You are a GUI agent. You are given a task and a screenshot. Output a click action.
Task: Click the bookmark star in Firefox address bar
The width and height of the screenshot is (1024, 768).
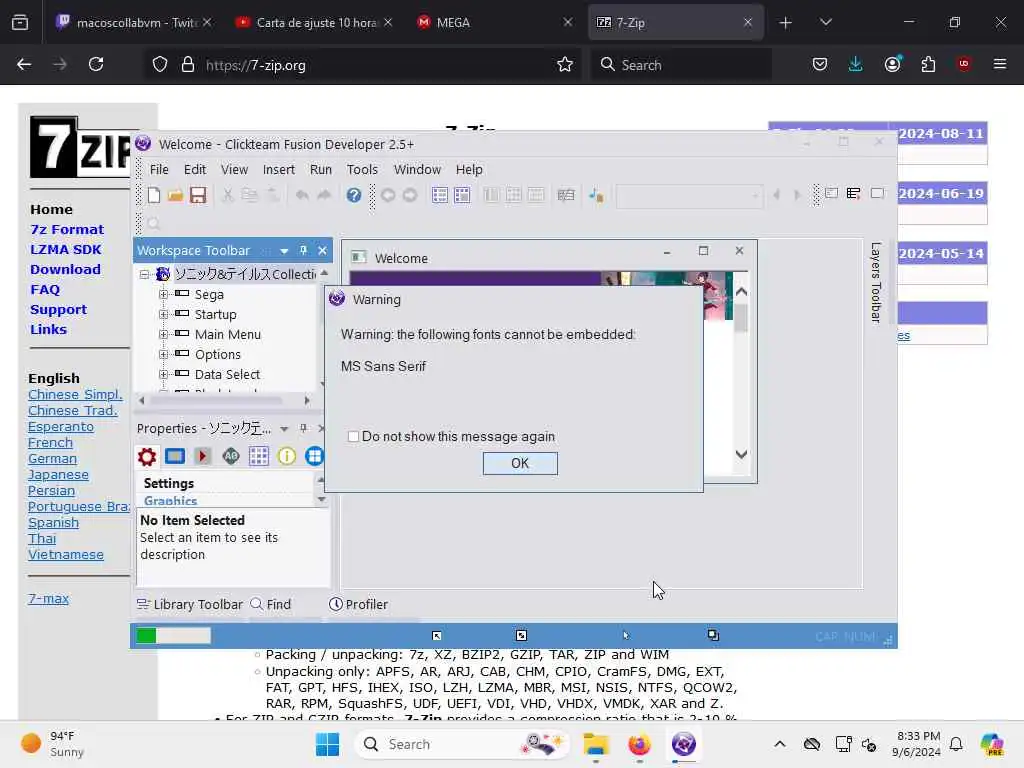[x=565, y=64]
